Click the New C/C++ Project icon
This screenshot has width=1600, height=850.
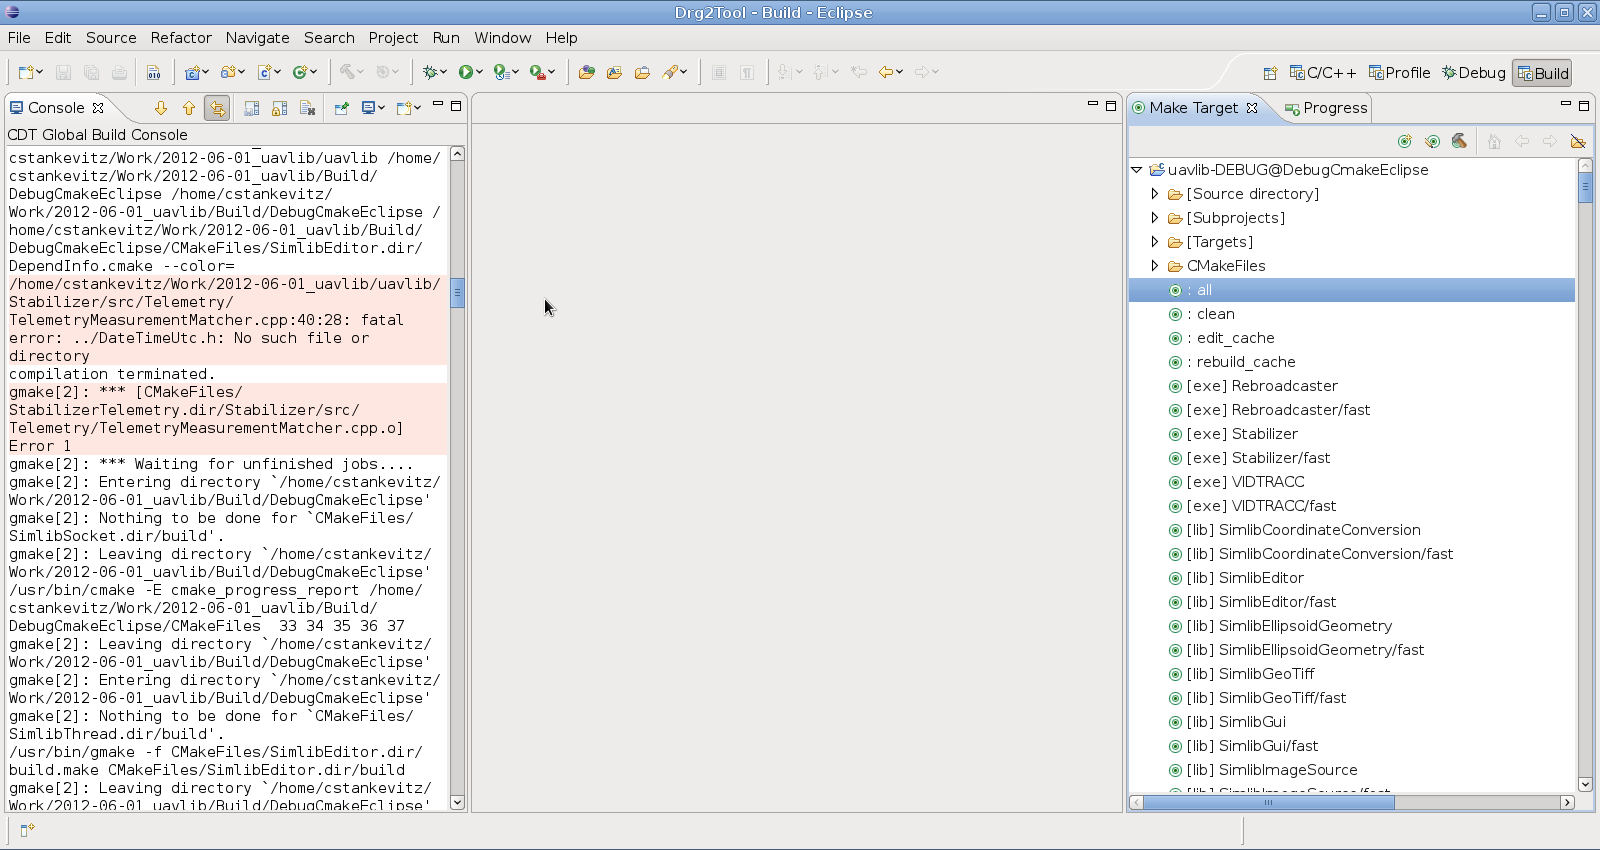coord(192,72)
